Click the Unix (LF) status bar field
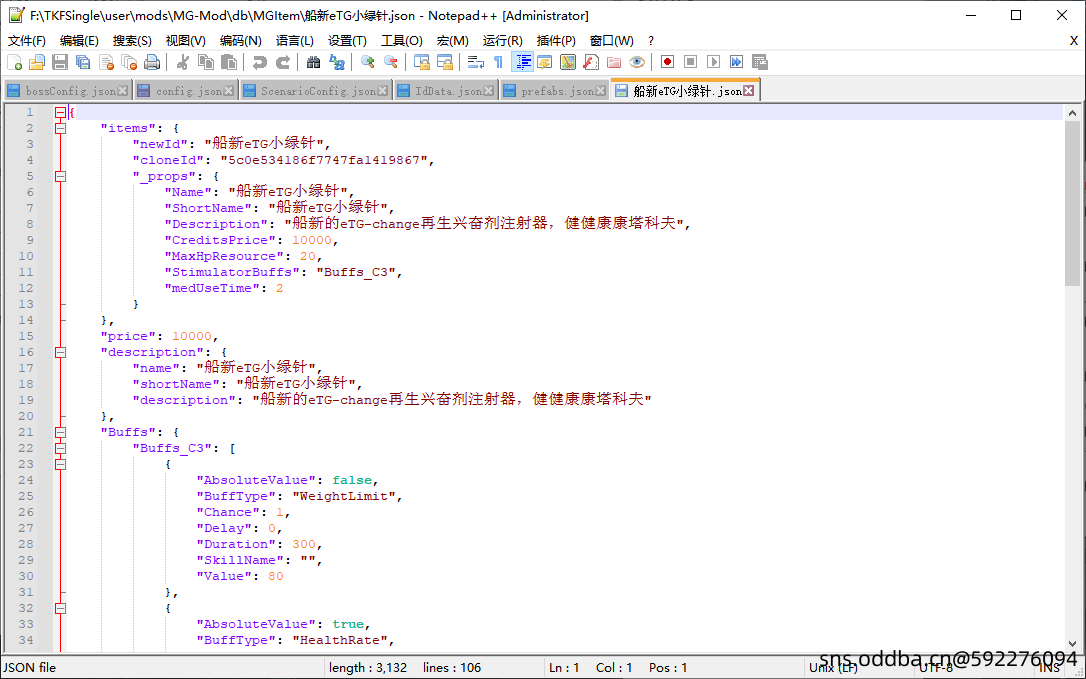 [x=833, y=667]
